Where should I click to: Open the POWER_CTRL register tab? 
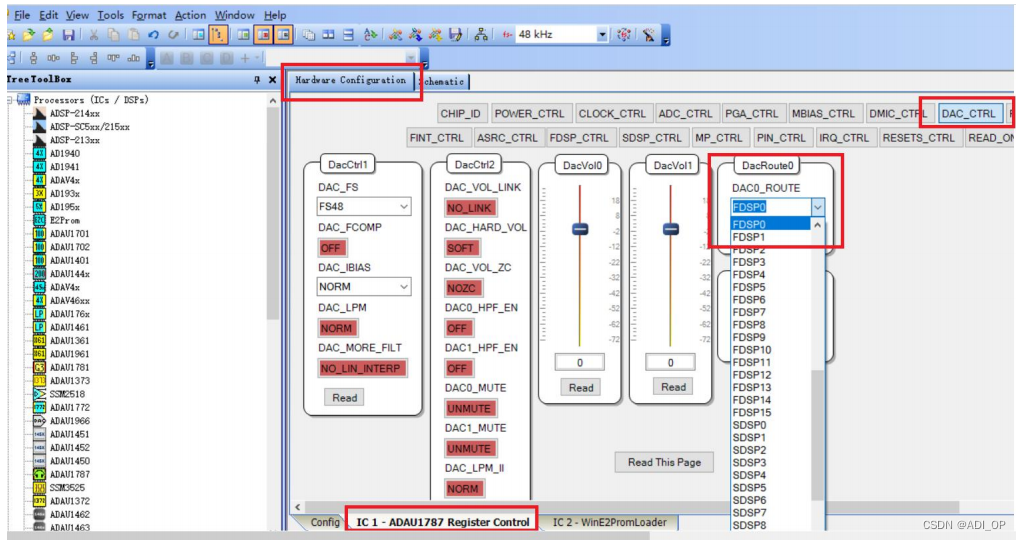529,113
